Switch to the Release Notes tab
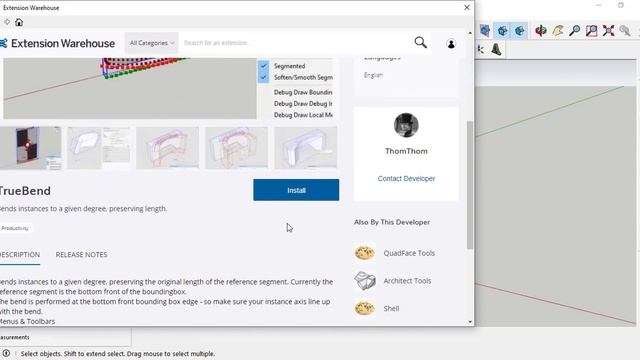Image resolution: width=640 pixels, height=360 pixels. [x=81, y=255]
